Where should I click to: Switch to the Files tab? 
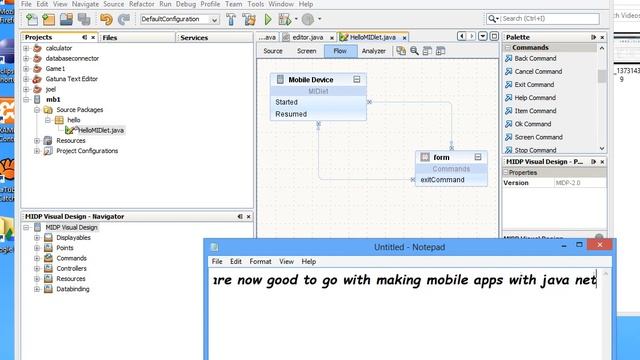point(110,38)
